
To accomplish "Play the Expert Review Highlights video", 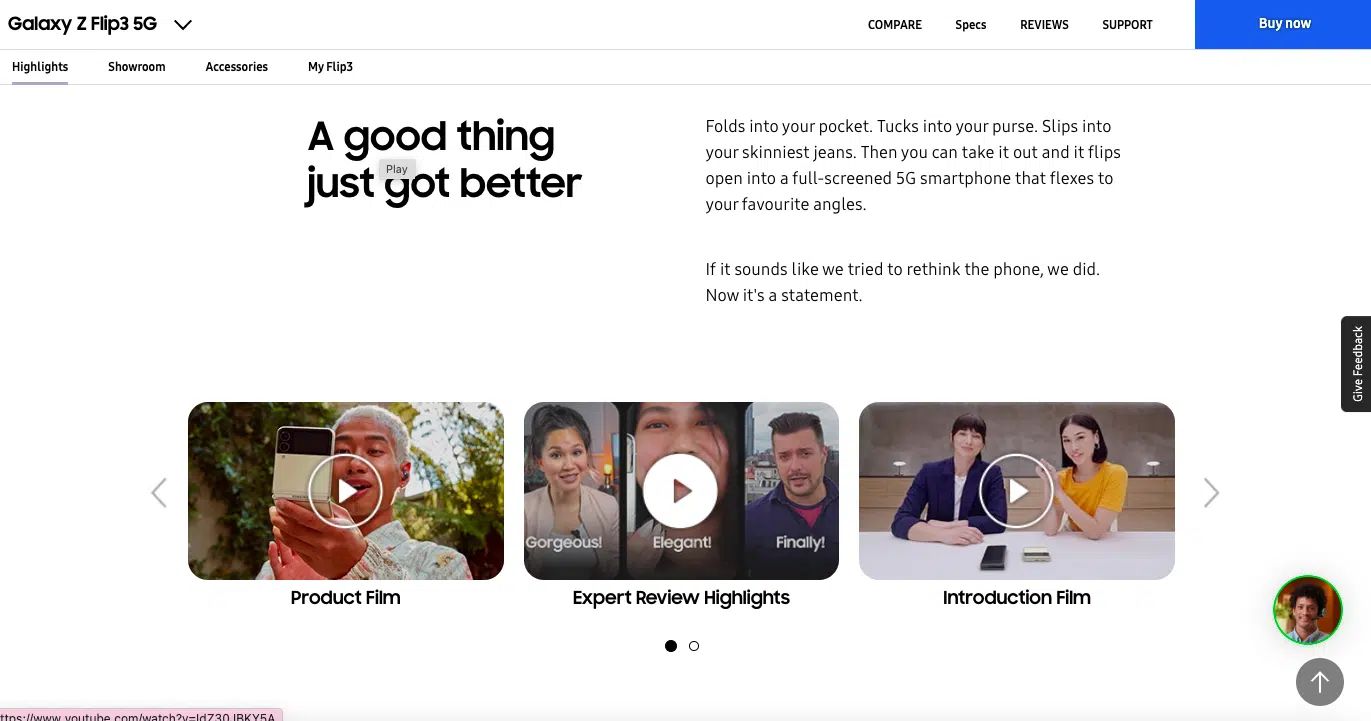I will pyautogui.click(x=681, y=491).
